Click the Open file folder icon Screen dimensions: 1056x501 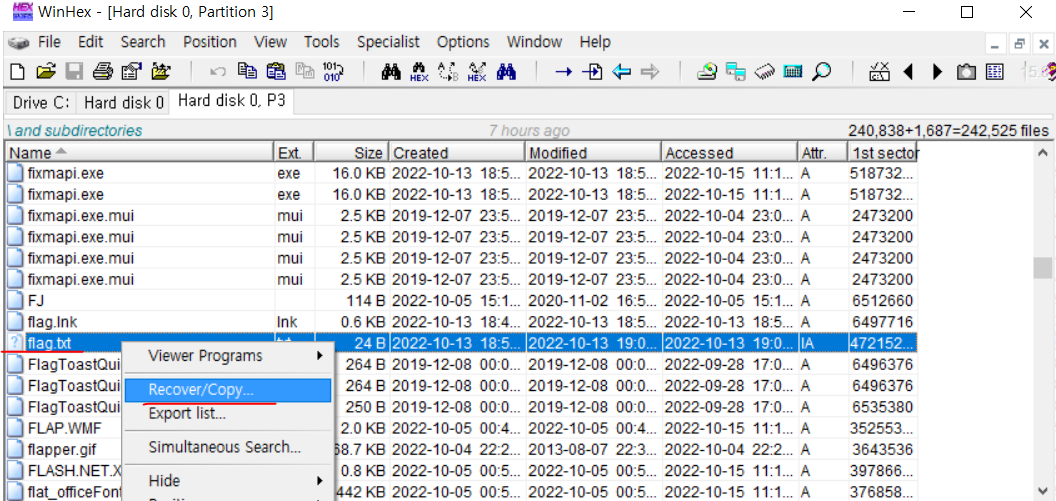(45, 71)
